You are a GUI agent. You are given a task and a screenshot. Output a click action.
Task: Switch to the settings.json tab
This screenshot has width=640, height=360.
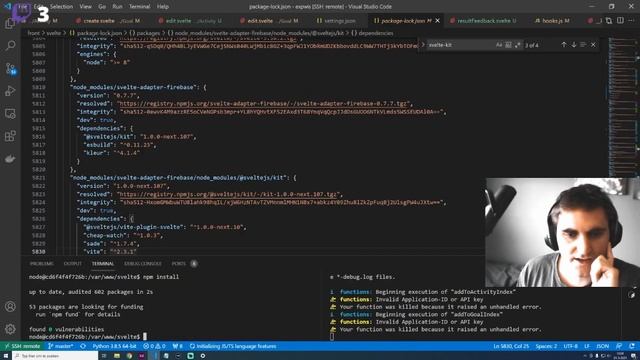[336, 20]
